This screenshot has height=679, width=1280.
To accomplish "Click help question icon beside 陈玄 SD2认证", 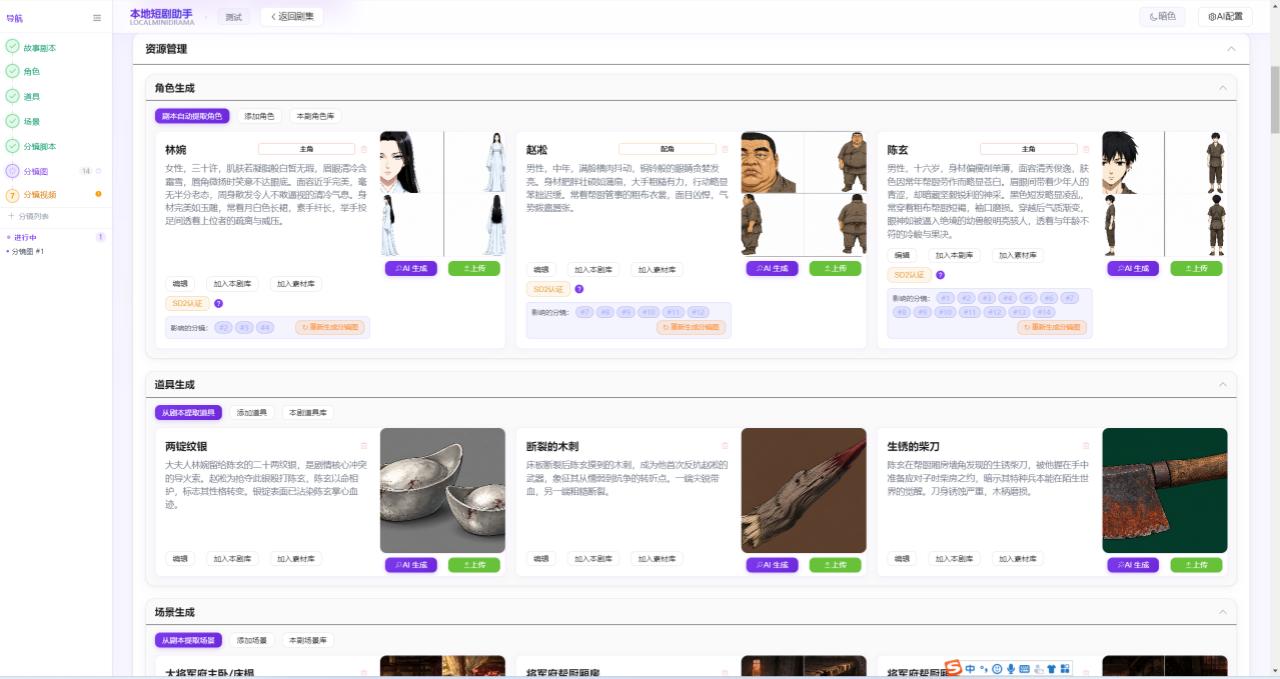I will coord(940,274).
